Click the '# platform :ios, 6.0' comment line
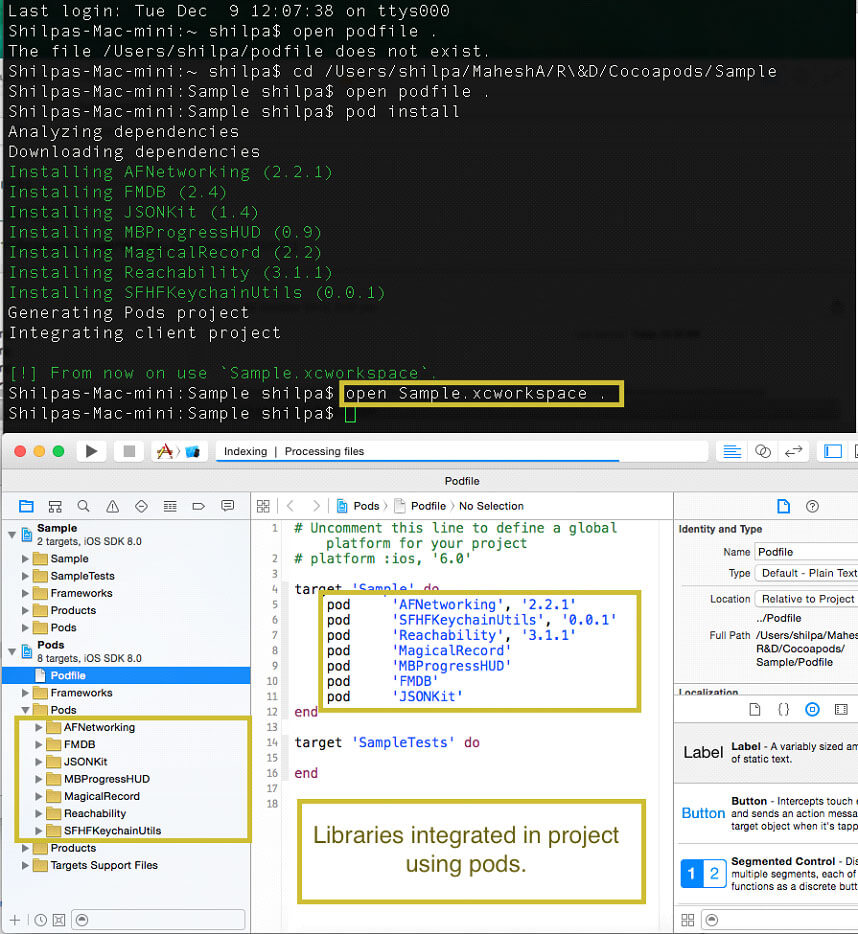Screen dimensions: 858x934 tap(383, 559)
